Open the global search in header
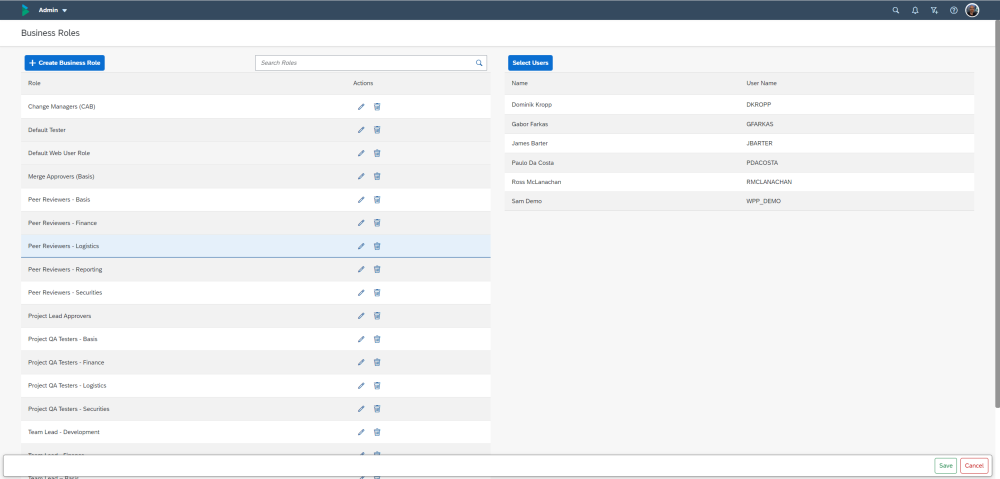 (x=896, y=10)
